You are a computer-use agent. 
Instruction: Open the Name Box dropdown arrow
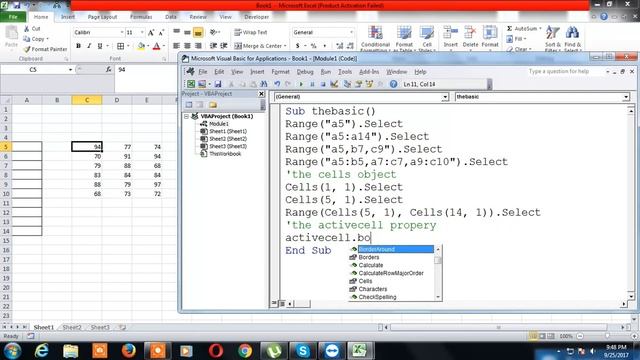[70, 70]
